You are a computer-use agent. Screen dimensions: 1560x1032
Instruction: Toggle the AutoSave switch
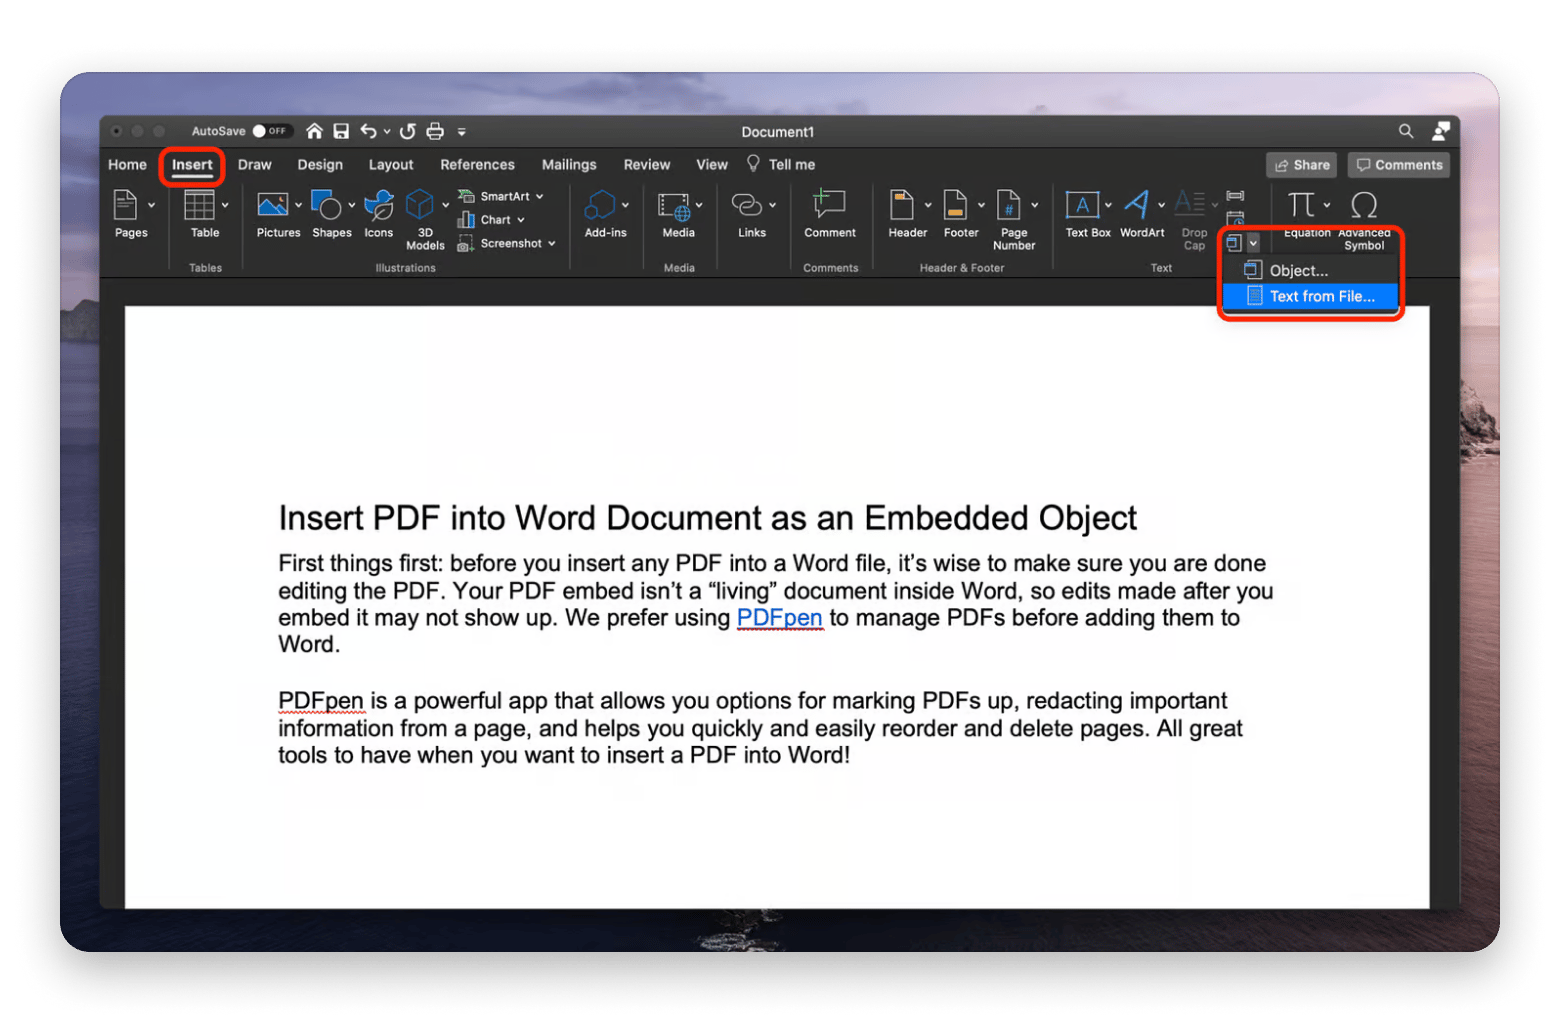(x=269, y=131)
